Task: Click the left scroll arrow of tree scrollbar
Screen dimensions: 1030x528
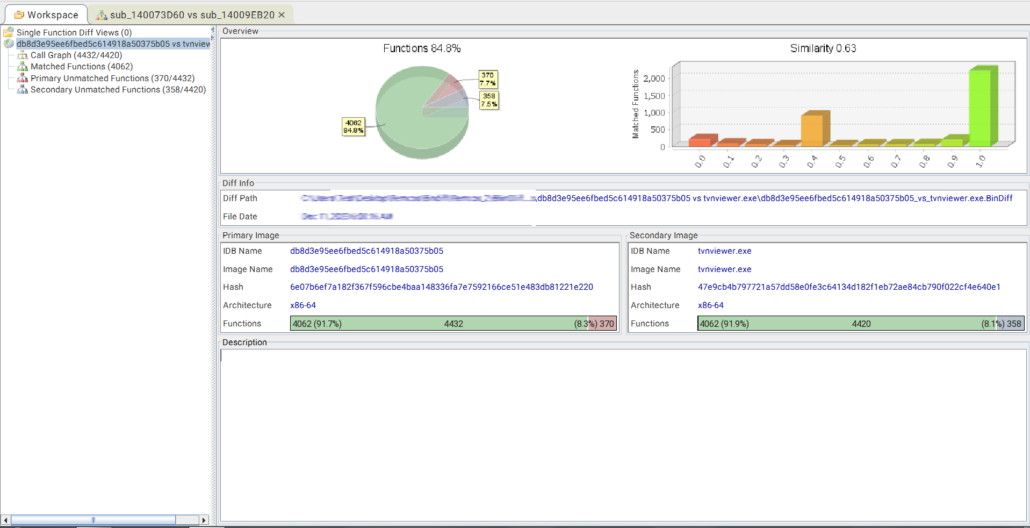Action: 6,520
